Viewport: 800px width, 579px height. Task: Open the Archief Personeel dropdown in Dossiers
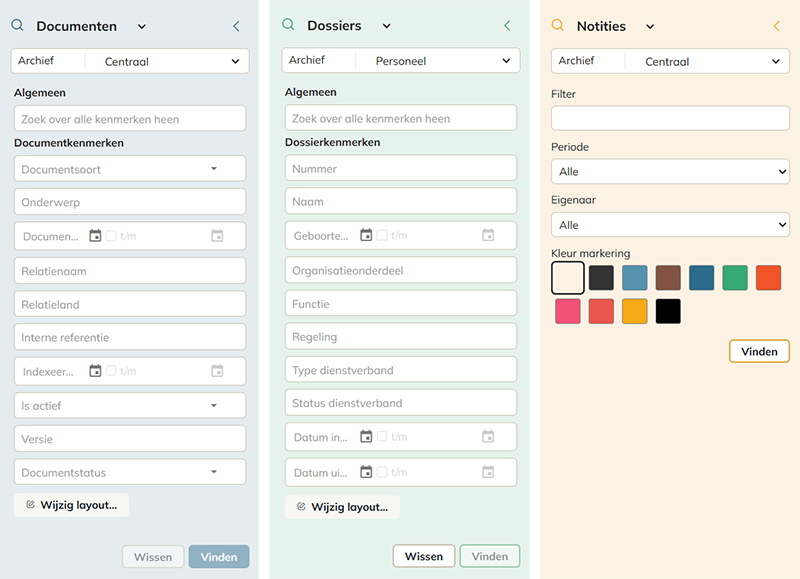(401, 61)
